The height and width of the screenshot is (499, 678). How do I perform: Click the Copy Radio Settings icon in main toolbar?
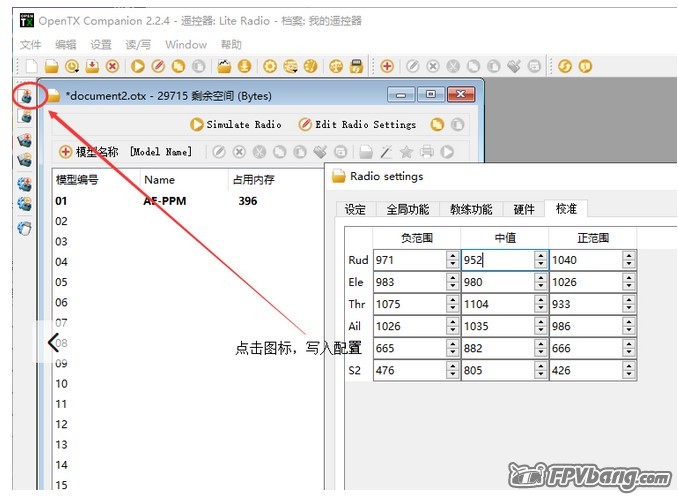tap(178, 66)
